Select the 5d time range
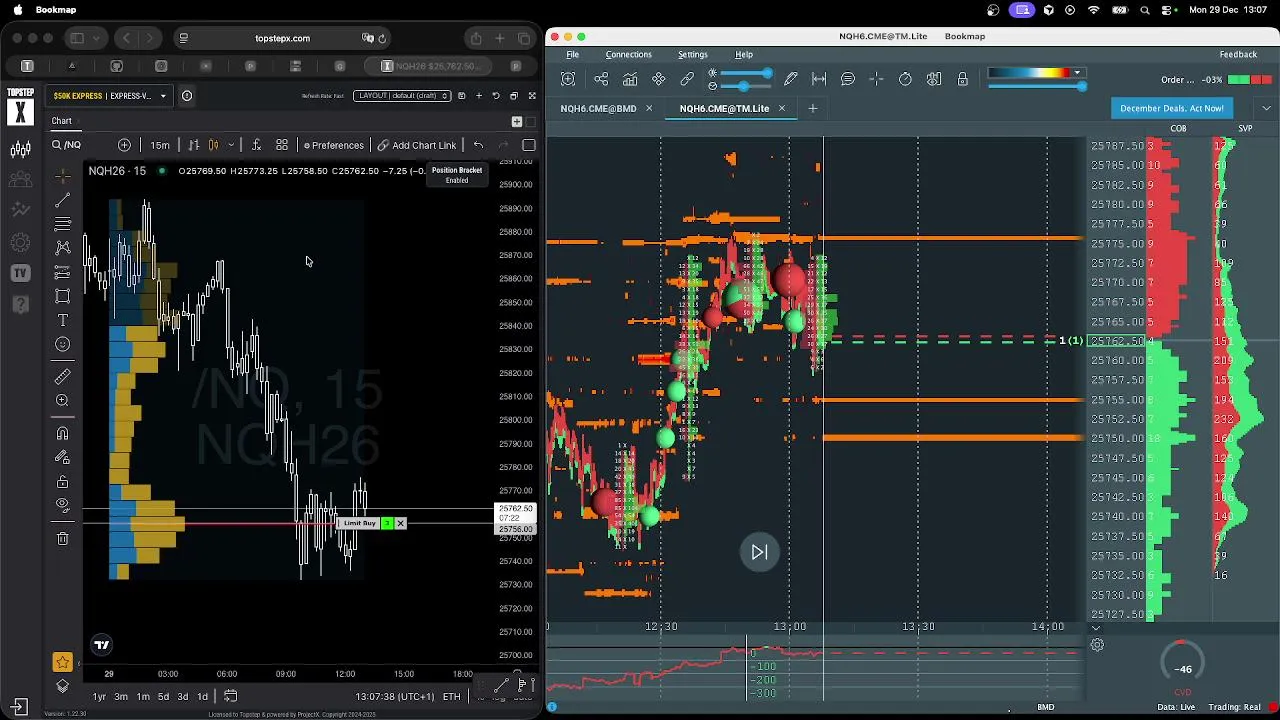1280x720 pixels. point(163,696)
